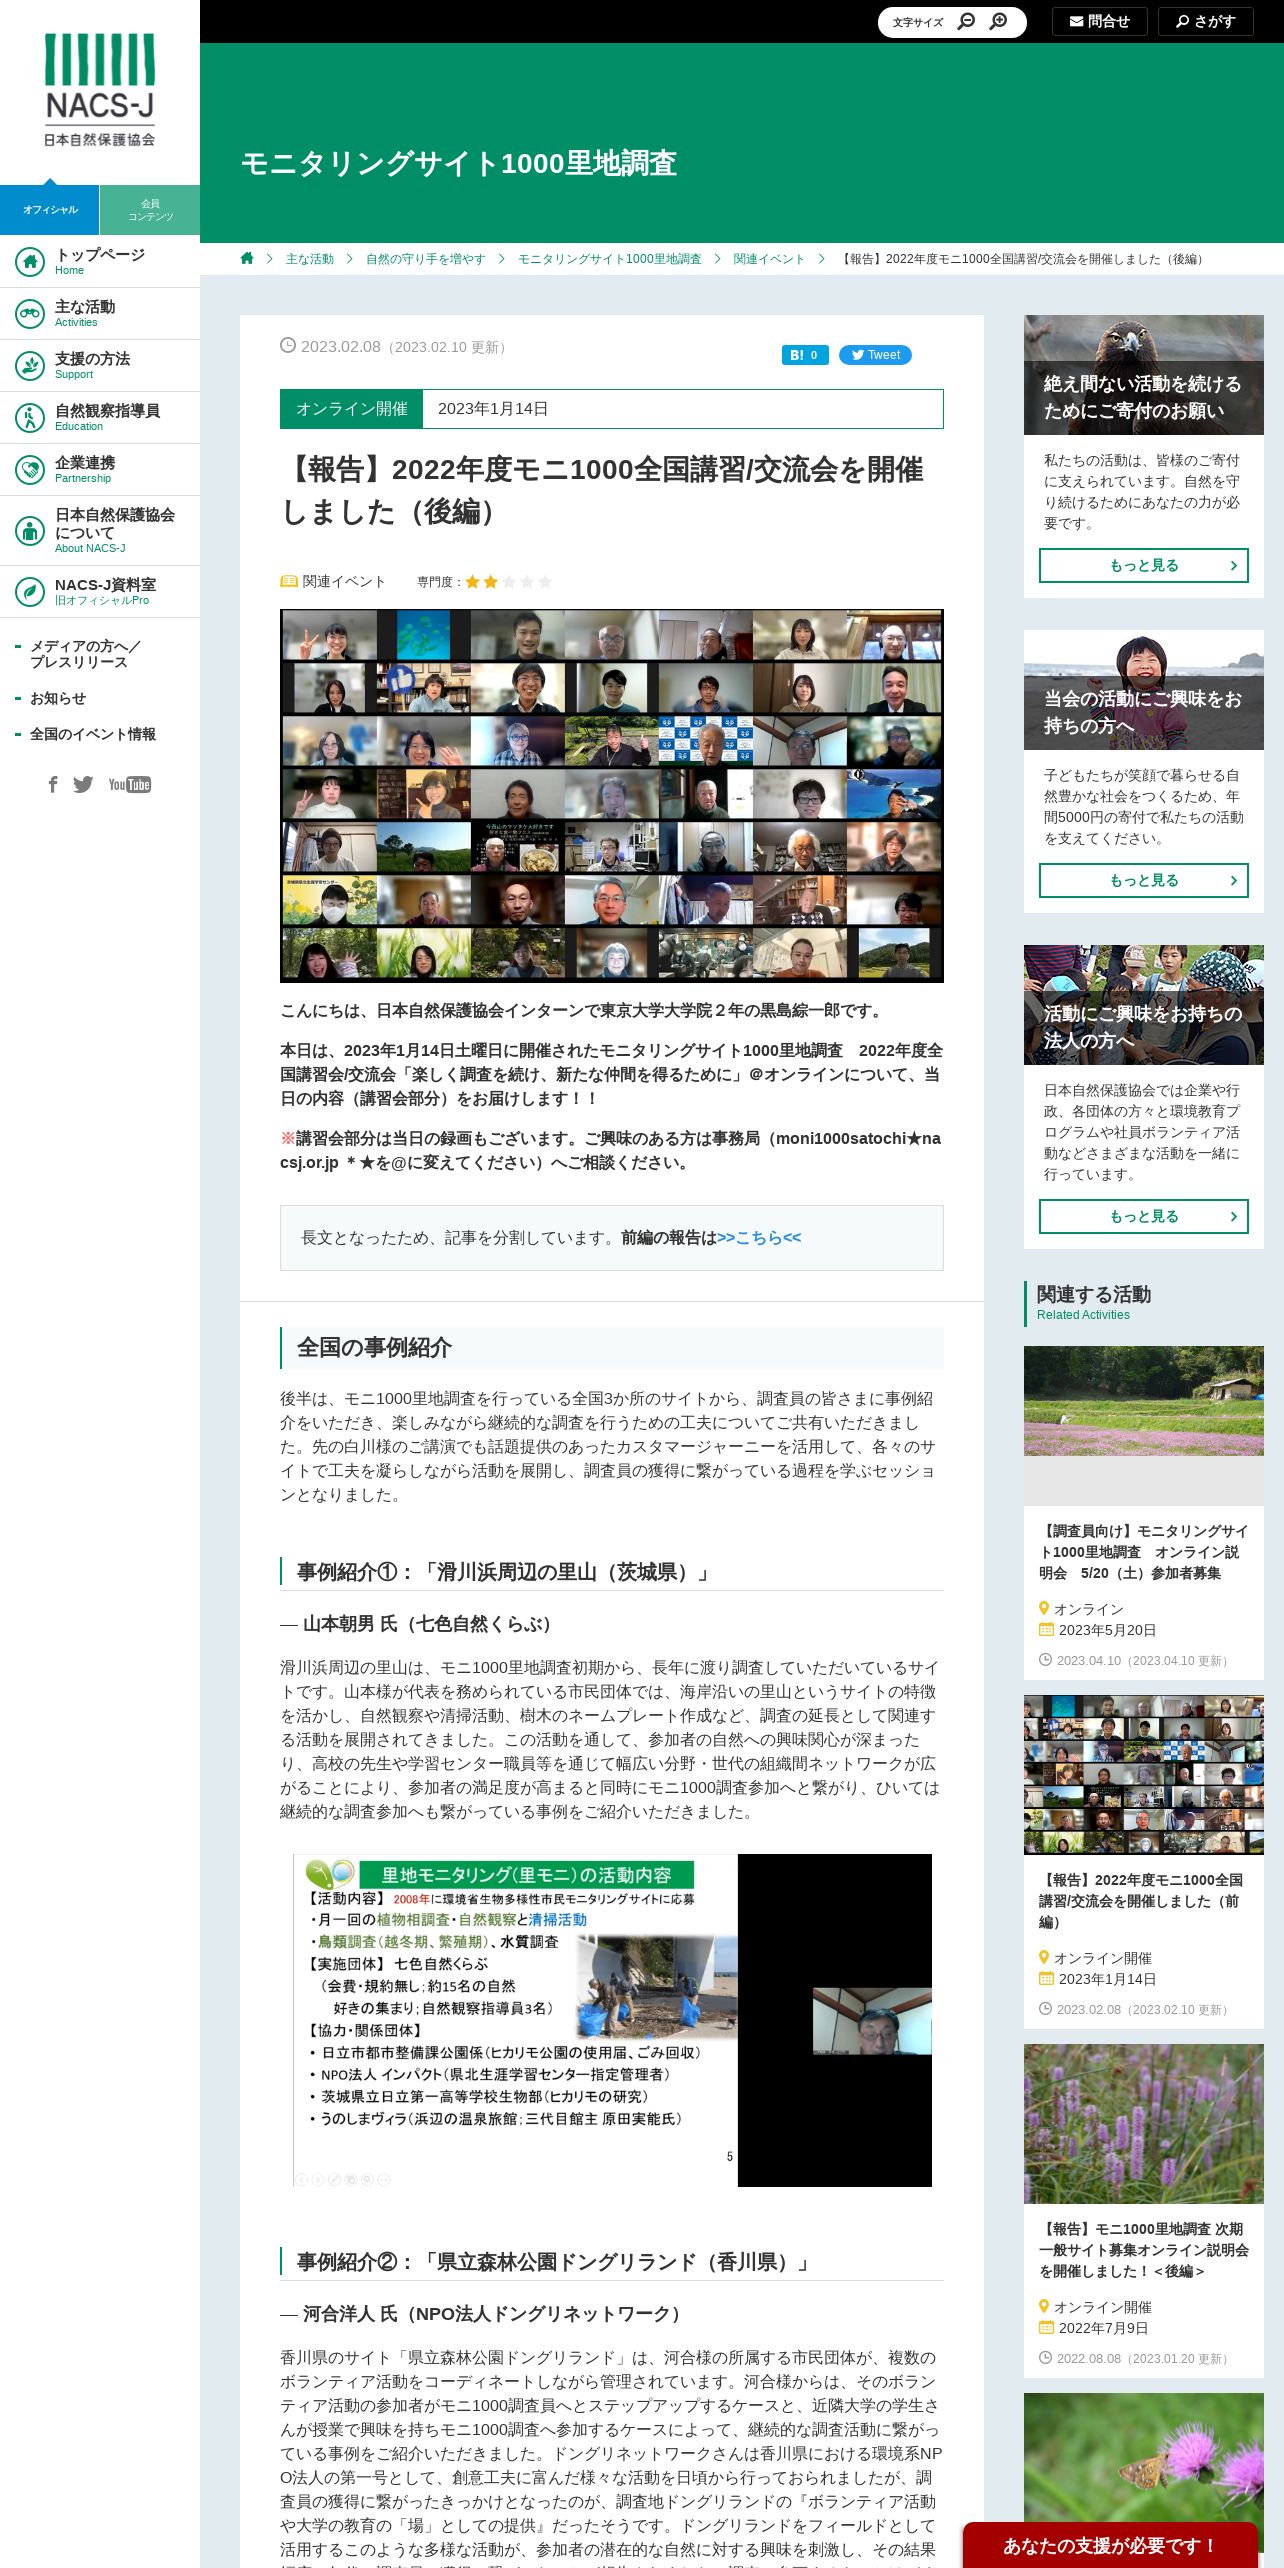
Task: Click the NACS-J logo
Action: pos(100,90)
